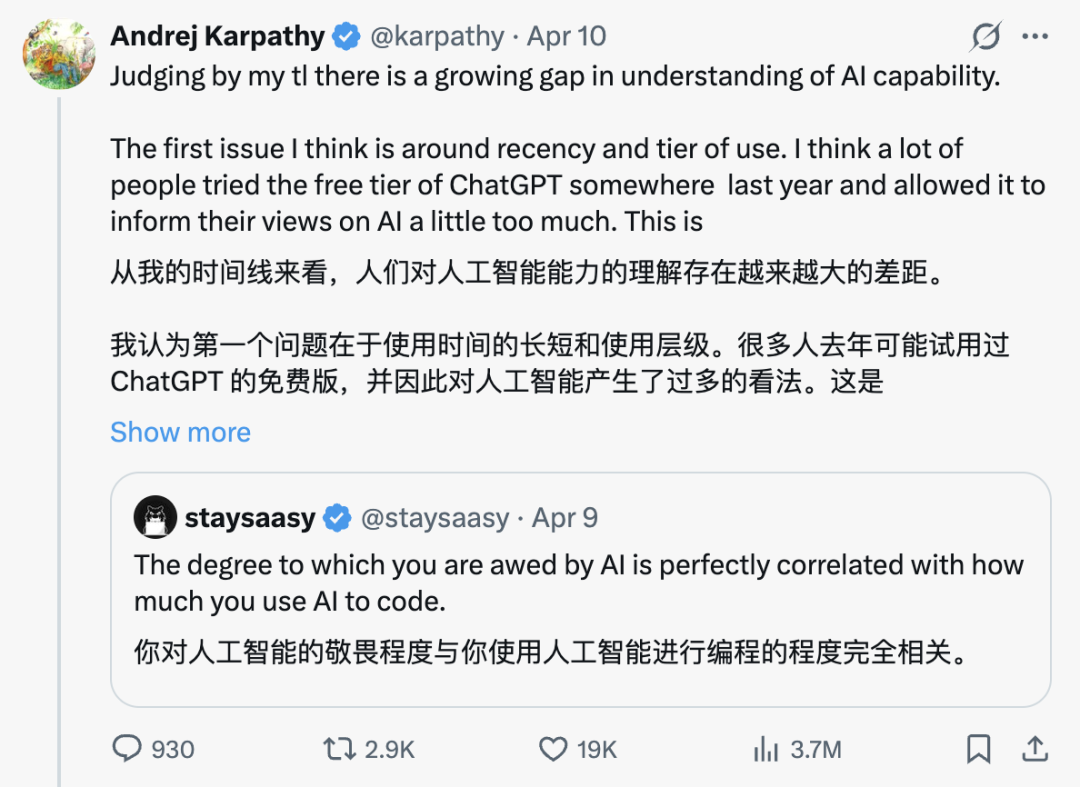Click the Andrej Karpathy display name

217,37
